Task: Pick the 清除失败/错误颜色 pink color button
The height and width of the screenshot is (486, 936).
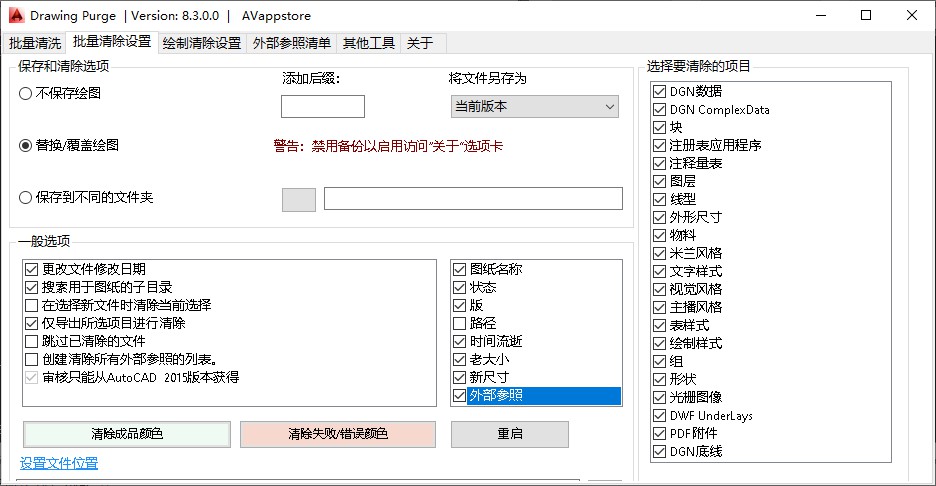Action: point(337,434)
